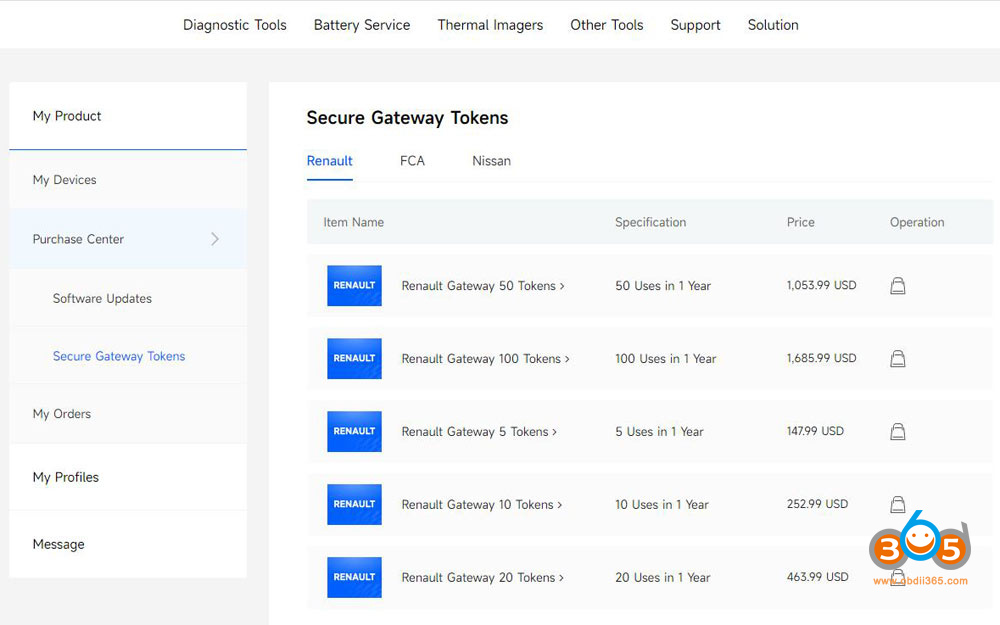Select Purchase Center in sidebar

point(128,239)
